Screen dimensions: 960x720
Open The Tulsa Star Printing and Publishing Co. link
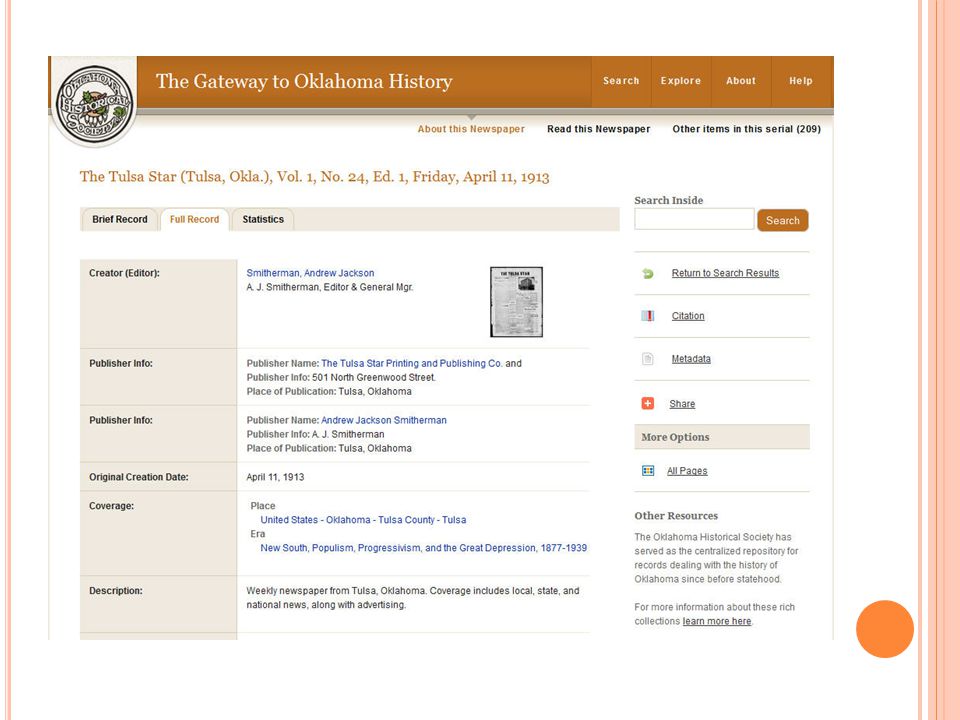tap(411, 363)
